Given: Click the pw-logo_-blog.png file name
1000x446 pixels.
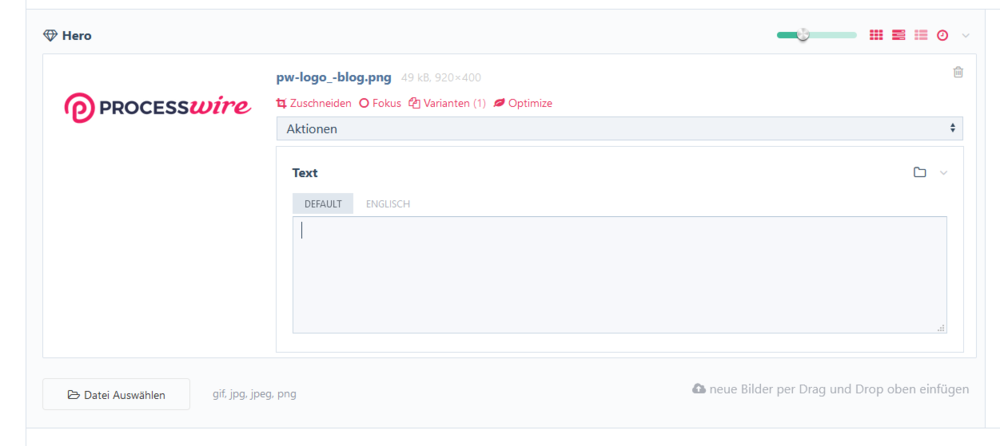Looking at the screenshot, I should point(334,78).
